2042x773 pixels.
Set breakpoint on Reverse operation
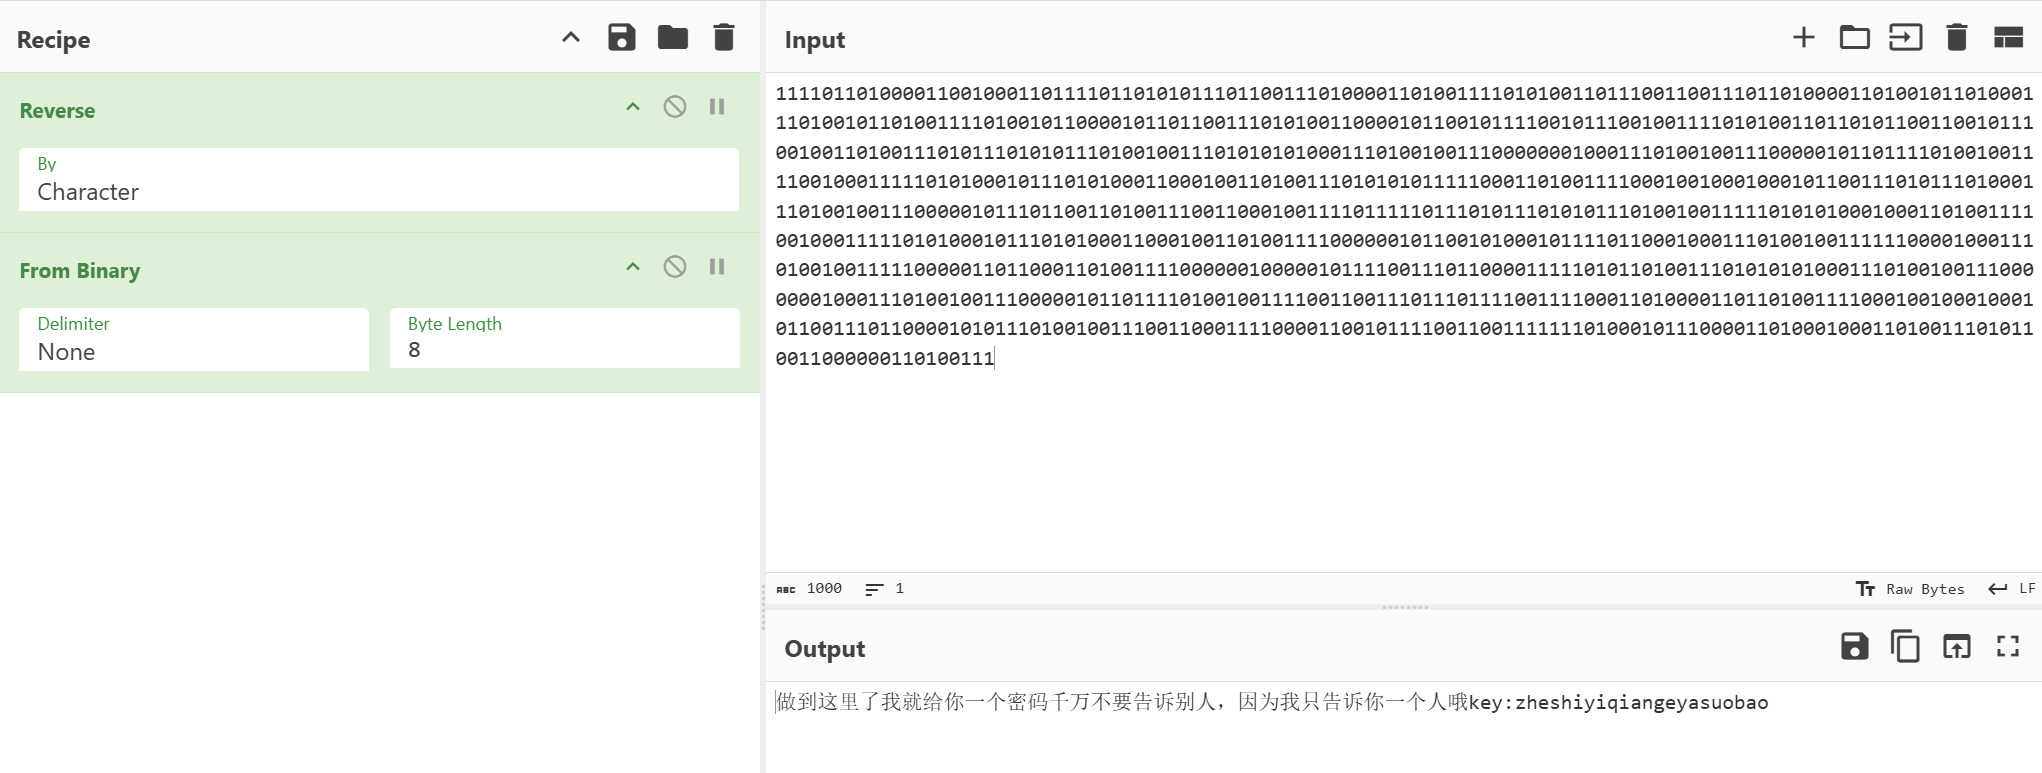coord(717,107)
